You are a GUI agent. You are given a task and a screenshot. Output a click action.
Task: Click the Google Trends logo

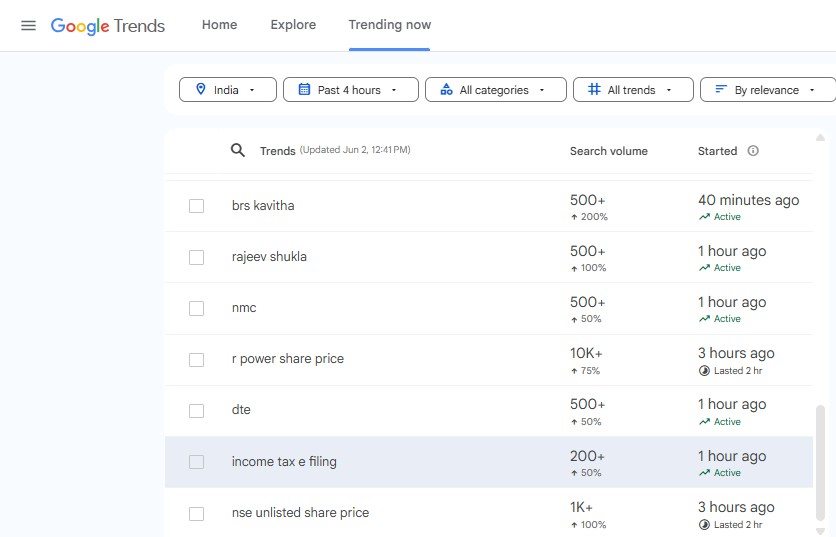(x=108, y=25)
